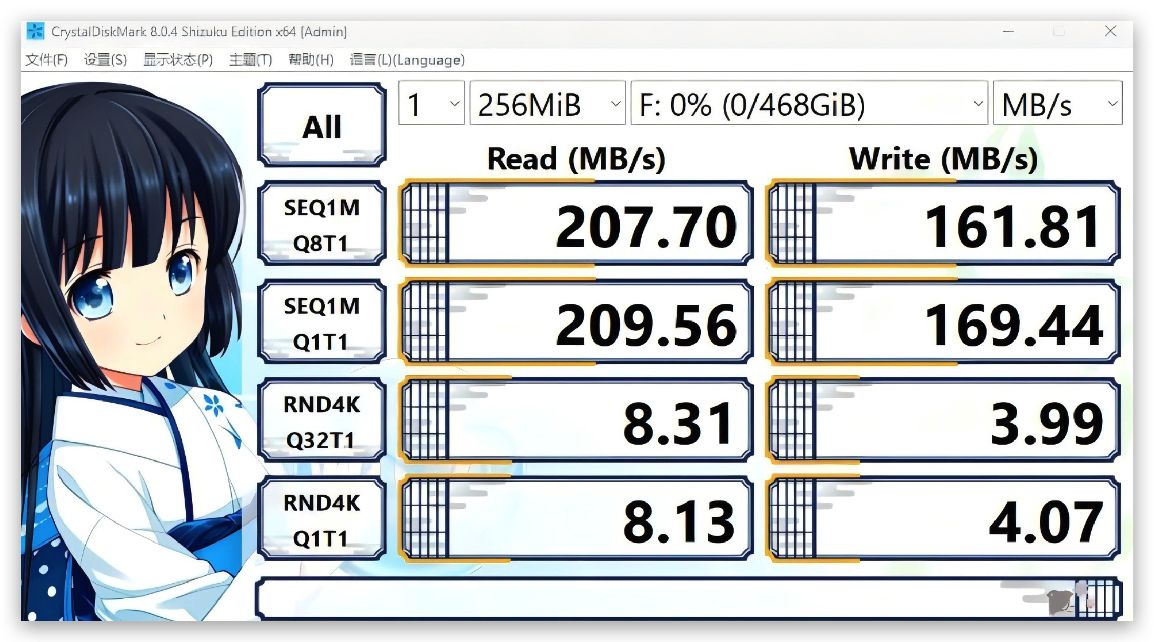Viewport: 1154px width, 642px height.
Task: Run all benchmarks with the All button
Action: point(322,126)
